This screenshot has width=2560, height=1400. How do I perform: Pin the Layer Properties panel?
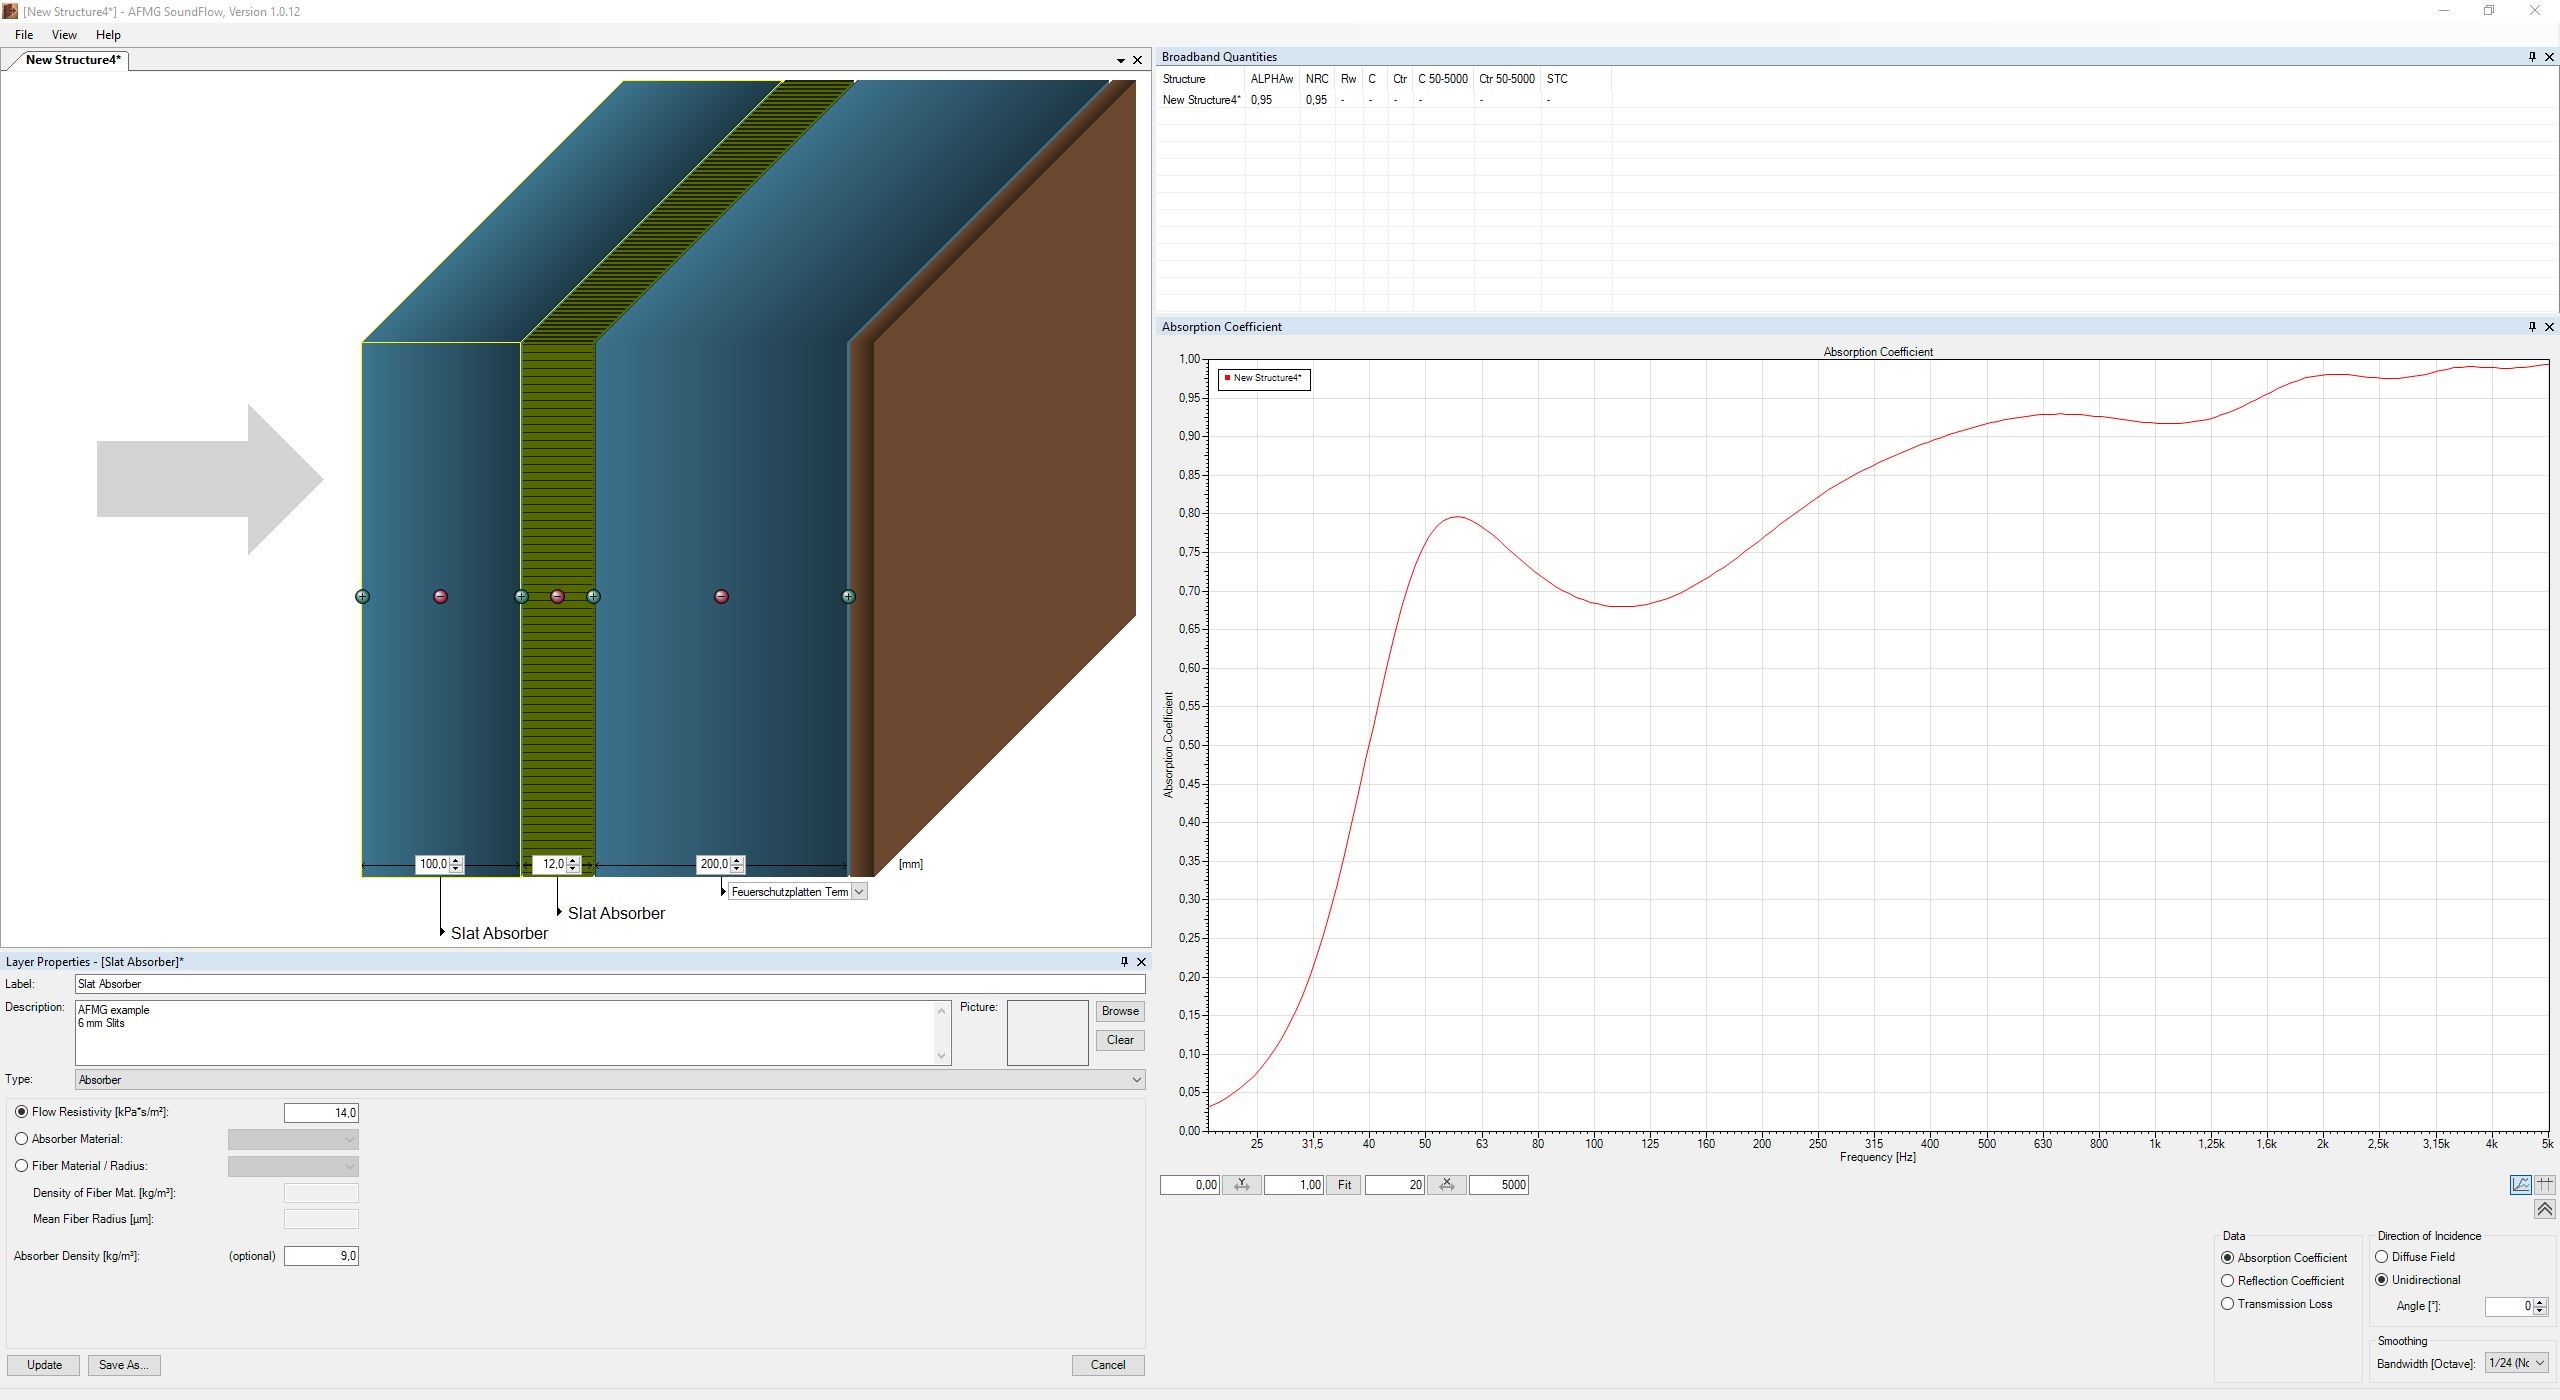click(x=1124, y=962)
